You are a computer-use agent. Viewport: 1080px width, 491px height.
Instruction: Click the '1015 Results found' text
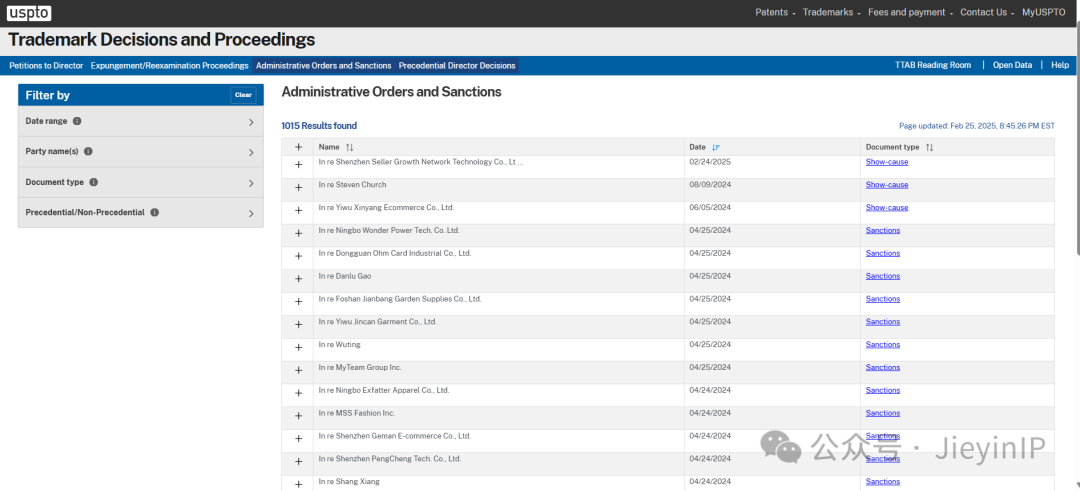click(x=319, y=126)
